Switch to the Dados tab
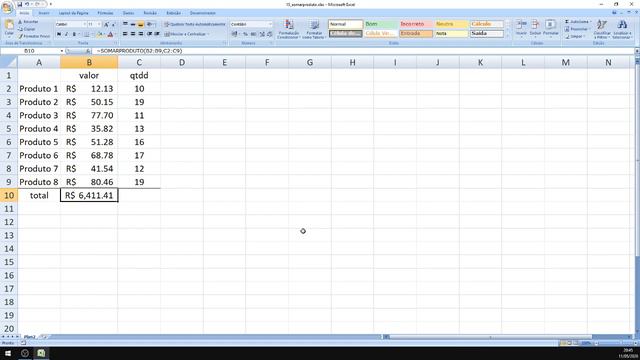The image size is (640, 360). pyautogui.click(x=128, y=13)
